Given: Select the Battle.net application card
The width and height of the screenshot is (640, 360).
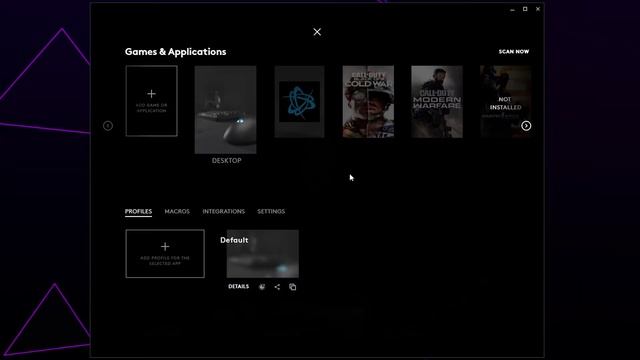Looking at the screenshot, I should click(x=300, y=102).
